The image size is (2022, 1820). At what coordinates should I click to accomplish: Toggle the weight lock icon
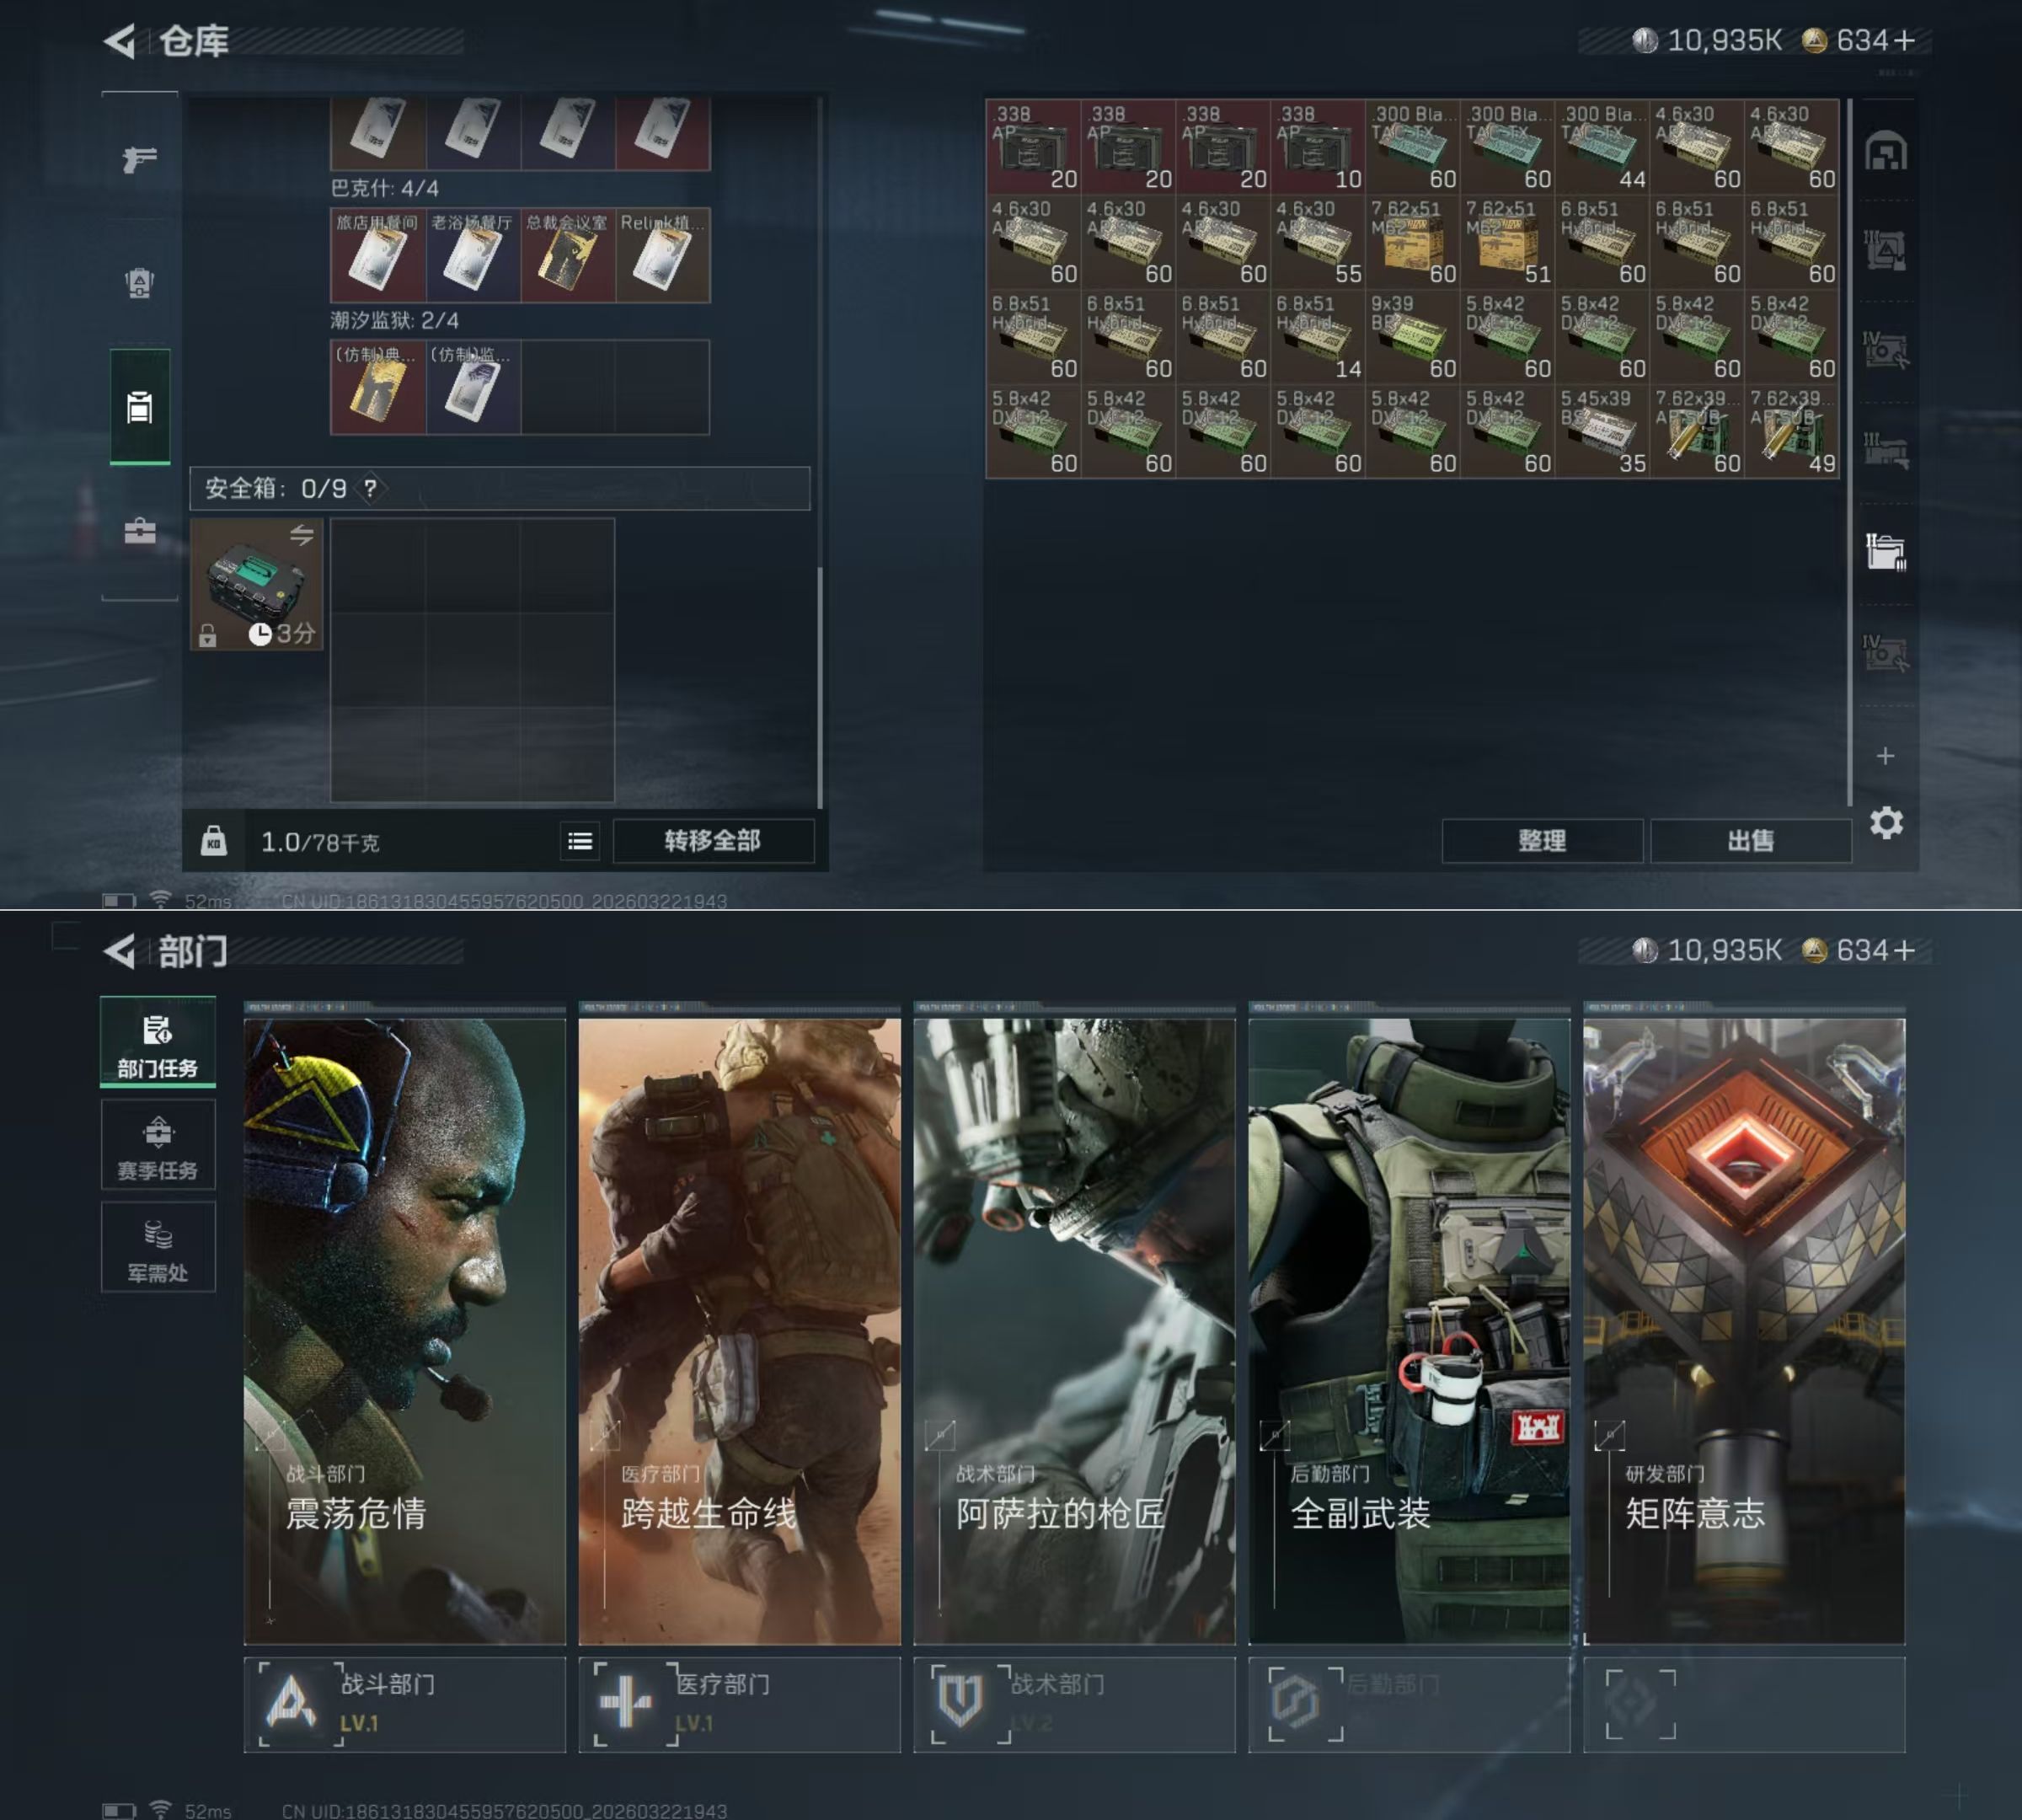(x=214, y=841)
